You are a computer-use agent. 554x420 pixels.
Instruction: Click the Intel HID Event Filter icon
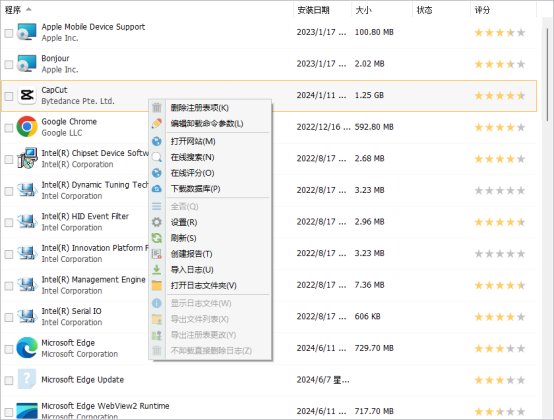click(x=27, y=221)
